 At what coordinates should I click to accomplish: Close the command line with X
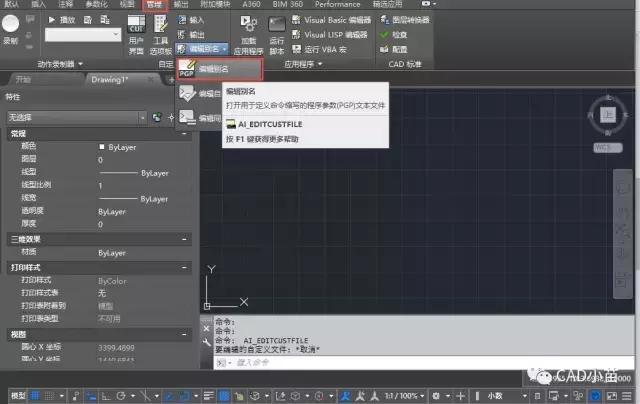coord(207,329)
